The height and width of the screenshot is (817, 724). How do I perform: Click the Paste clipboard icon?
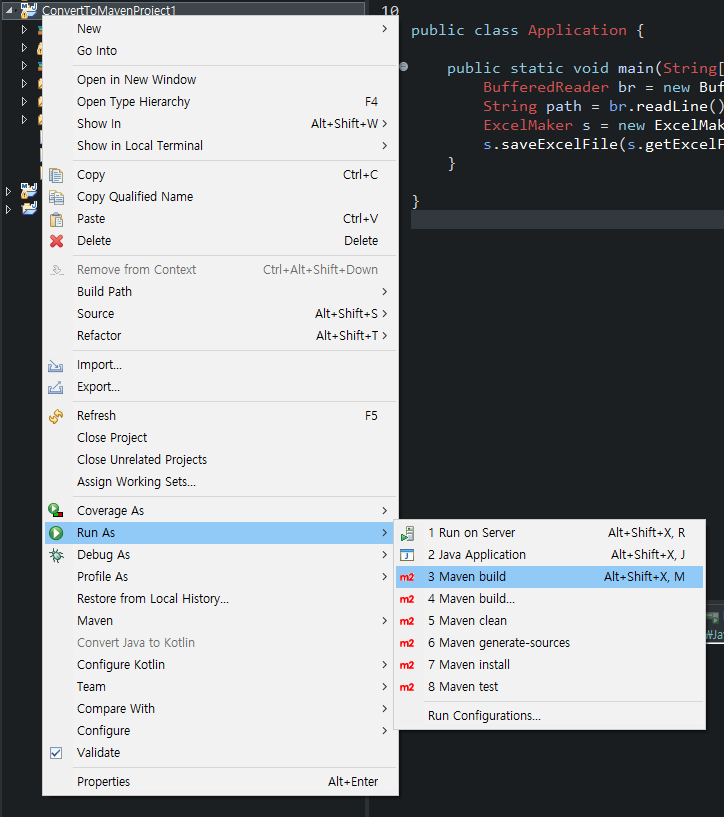coord(56,219)
